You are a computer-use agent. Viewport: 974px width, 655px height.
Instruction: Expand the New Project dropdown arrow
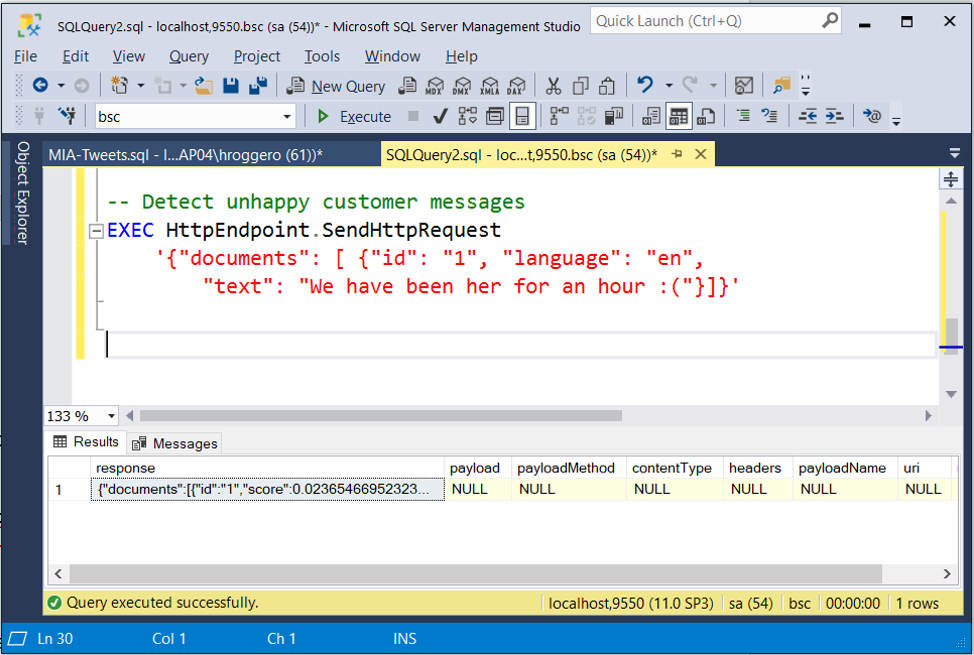click(x=140, y=86)
